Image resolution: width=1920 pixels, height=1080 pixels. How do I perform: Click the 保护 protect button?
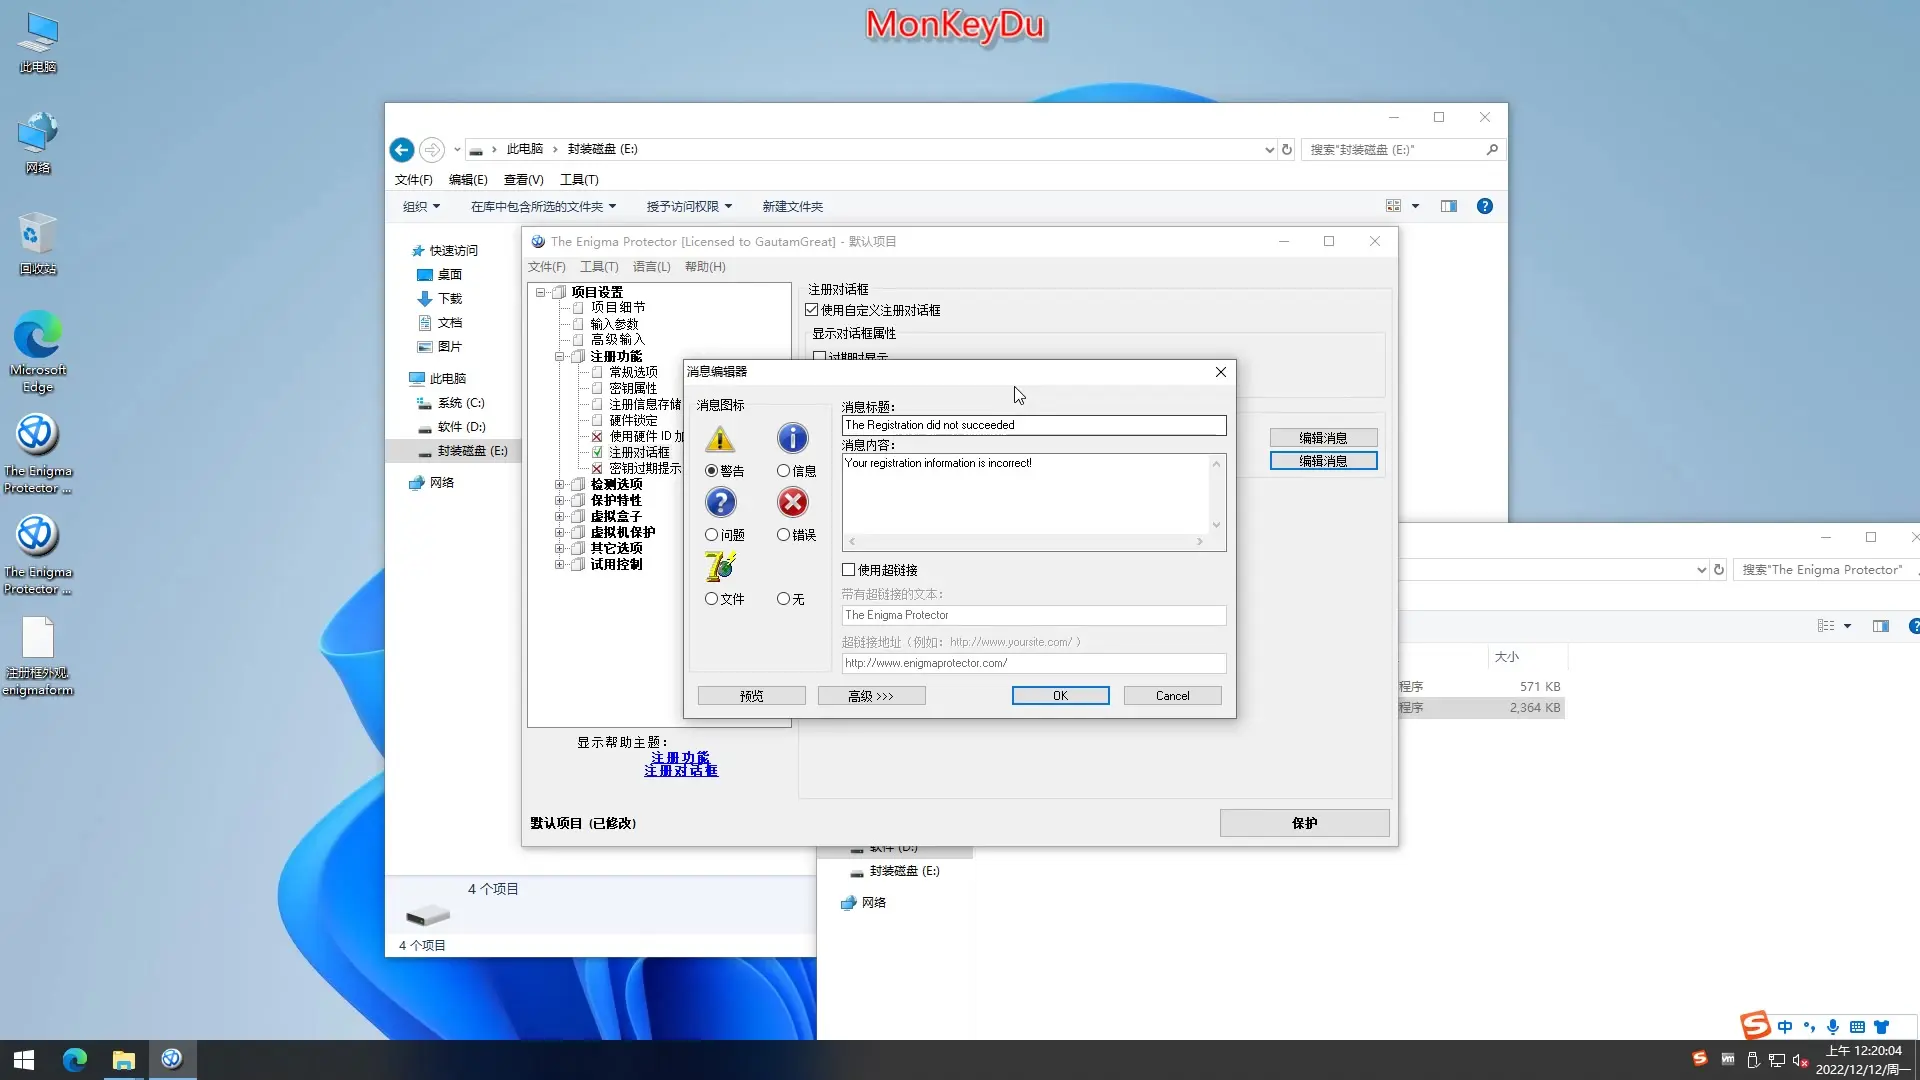point(1304,823)
